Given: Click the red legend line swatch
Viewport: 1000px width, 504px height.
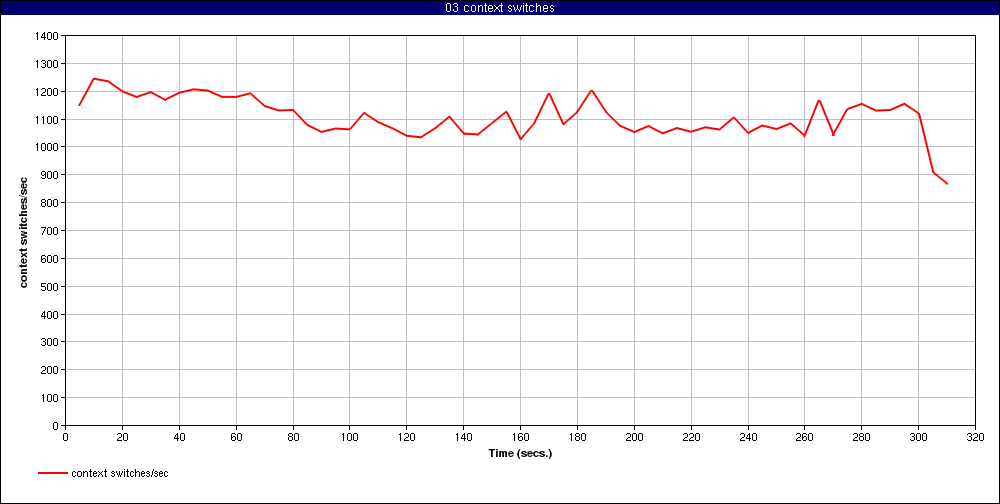Looking at the screenshot, I should (x=53, y=473).
